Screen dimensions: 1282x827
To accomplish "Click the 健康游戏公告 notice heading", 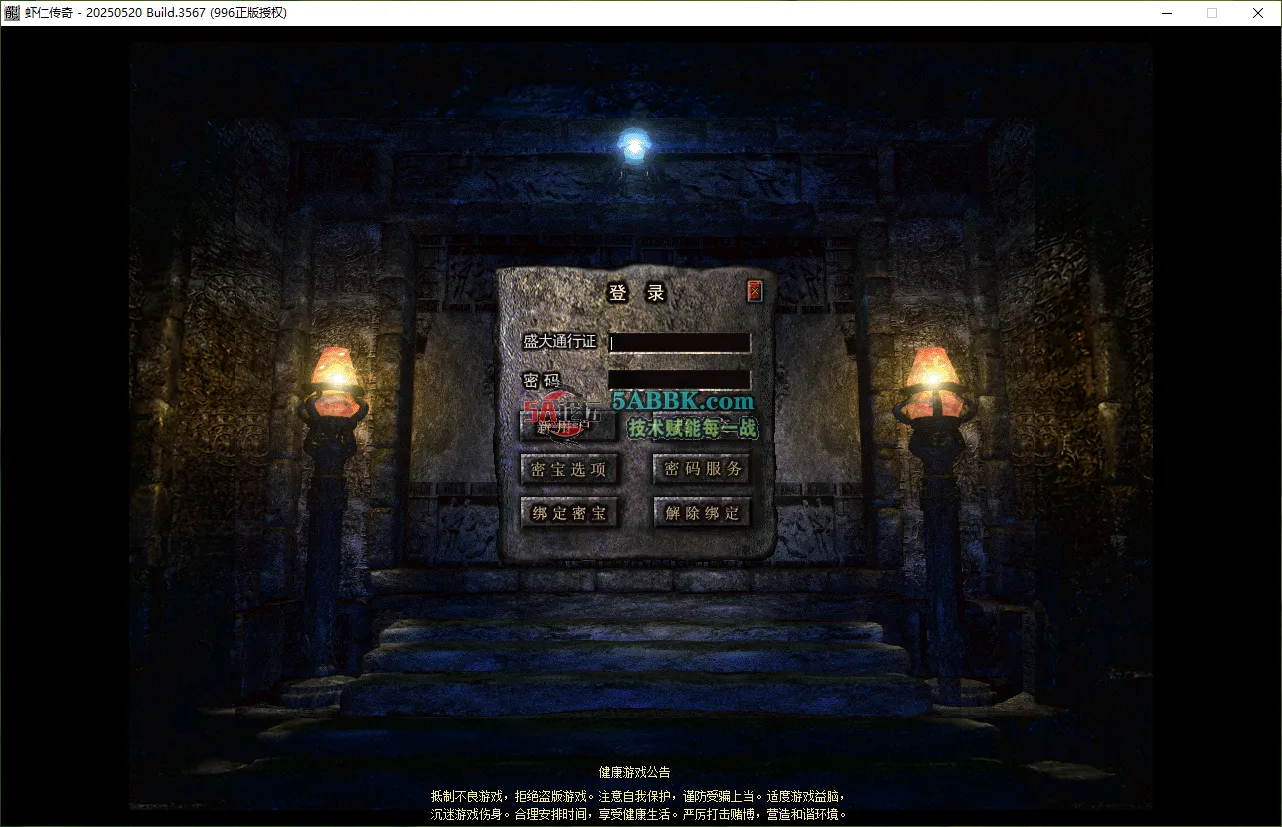I will (x=634, y=772).
